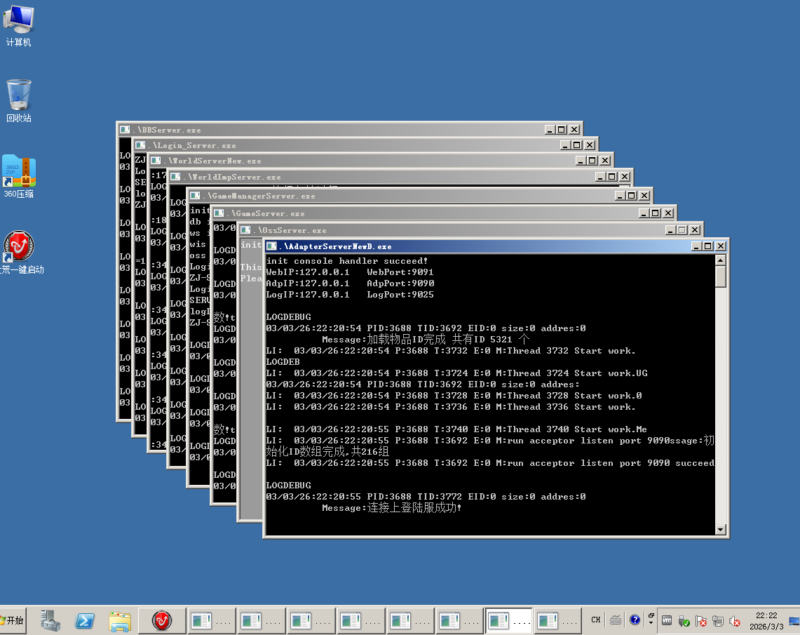Select the red 一键启动 desktop shortcut
Image resolution: width=800 pixels, height=635 pixels.
pyautogui.click(x=20, y=249)
